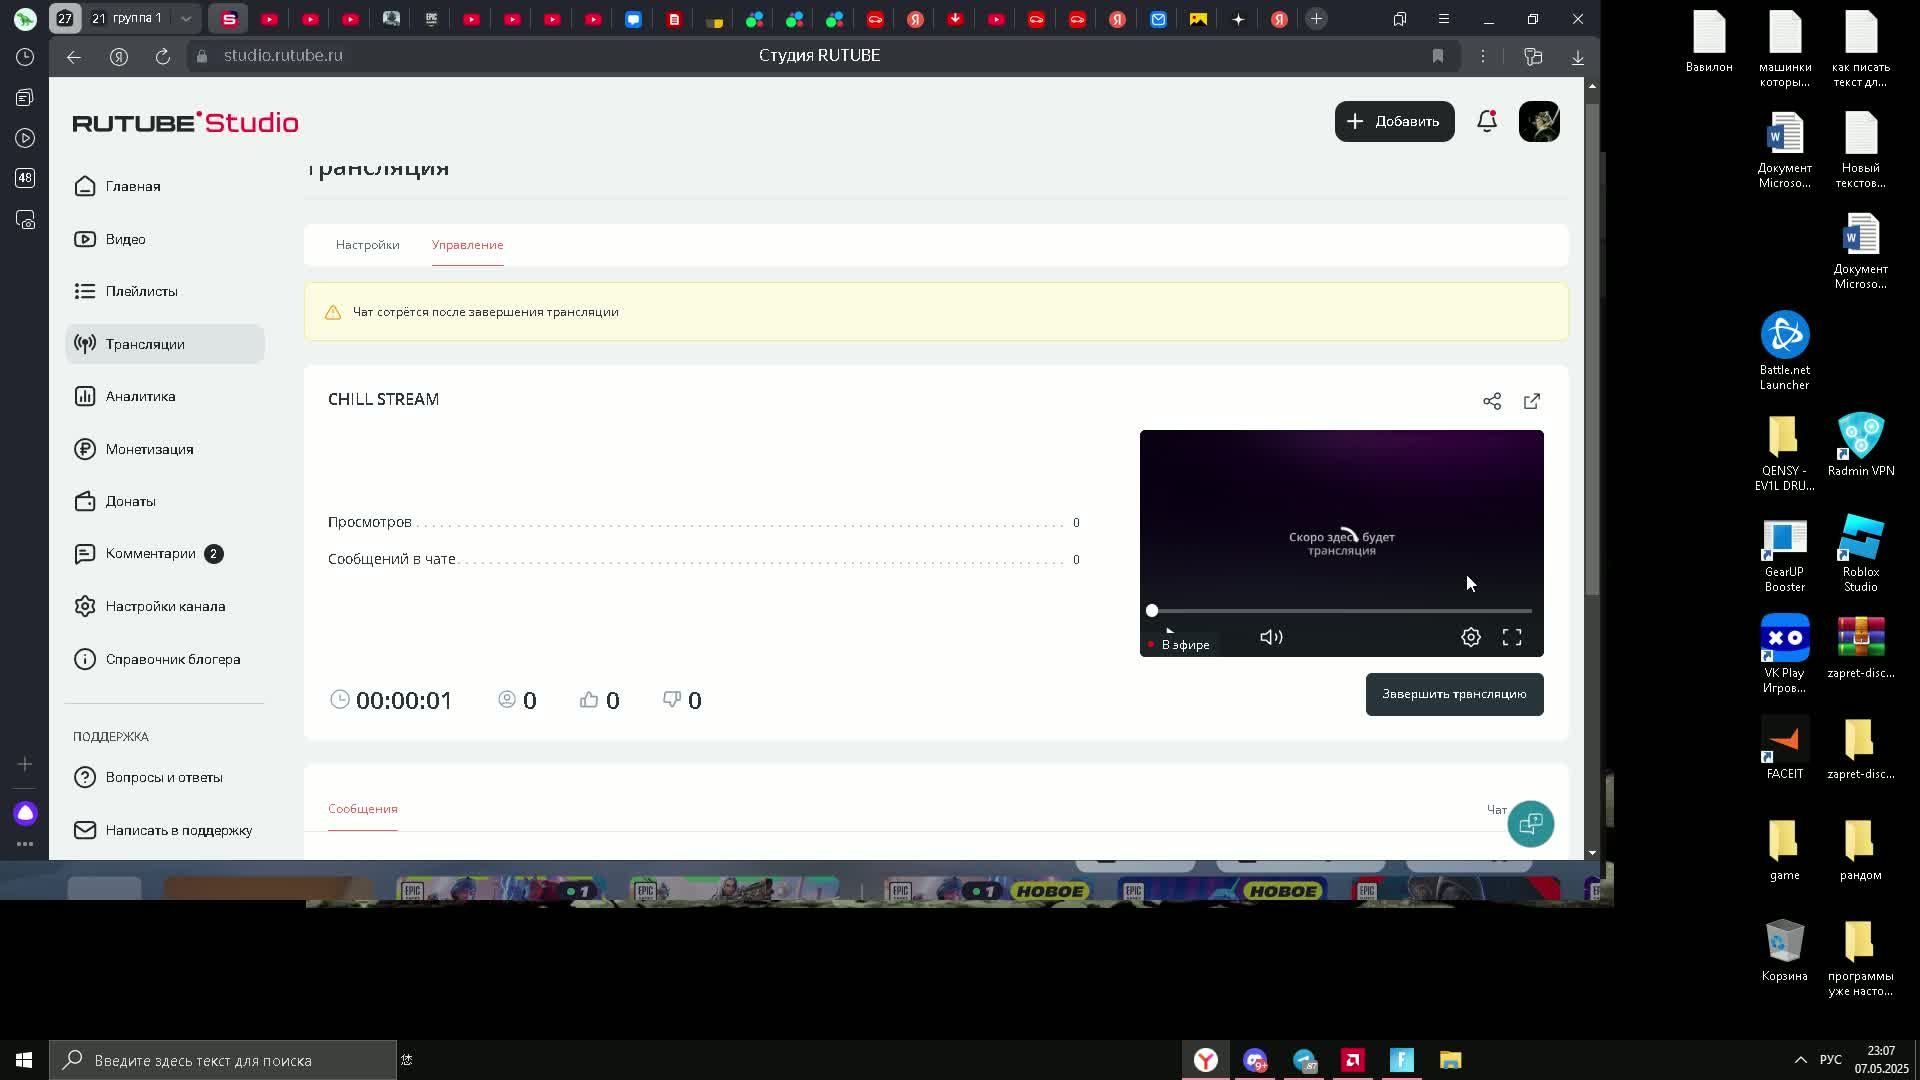Click the Завершить трансляцию button
This screenshot has height=1080, width=1920.
pos(1454,694)
